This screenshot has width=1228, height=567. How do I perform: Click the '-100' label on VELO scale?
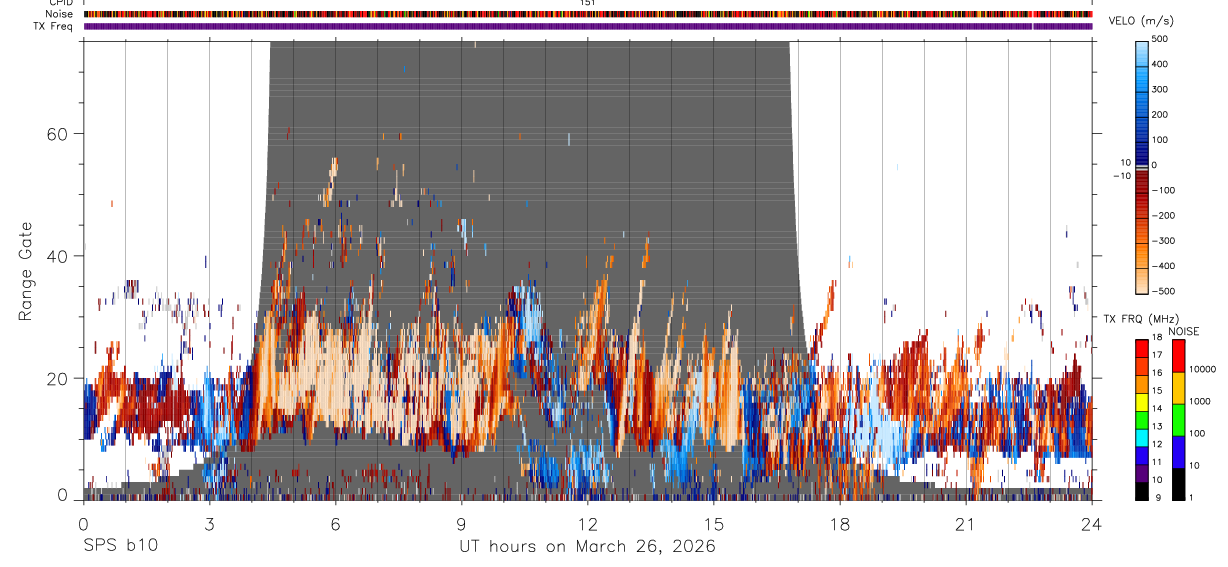[1164, 191]
